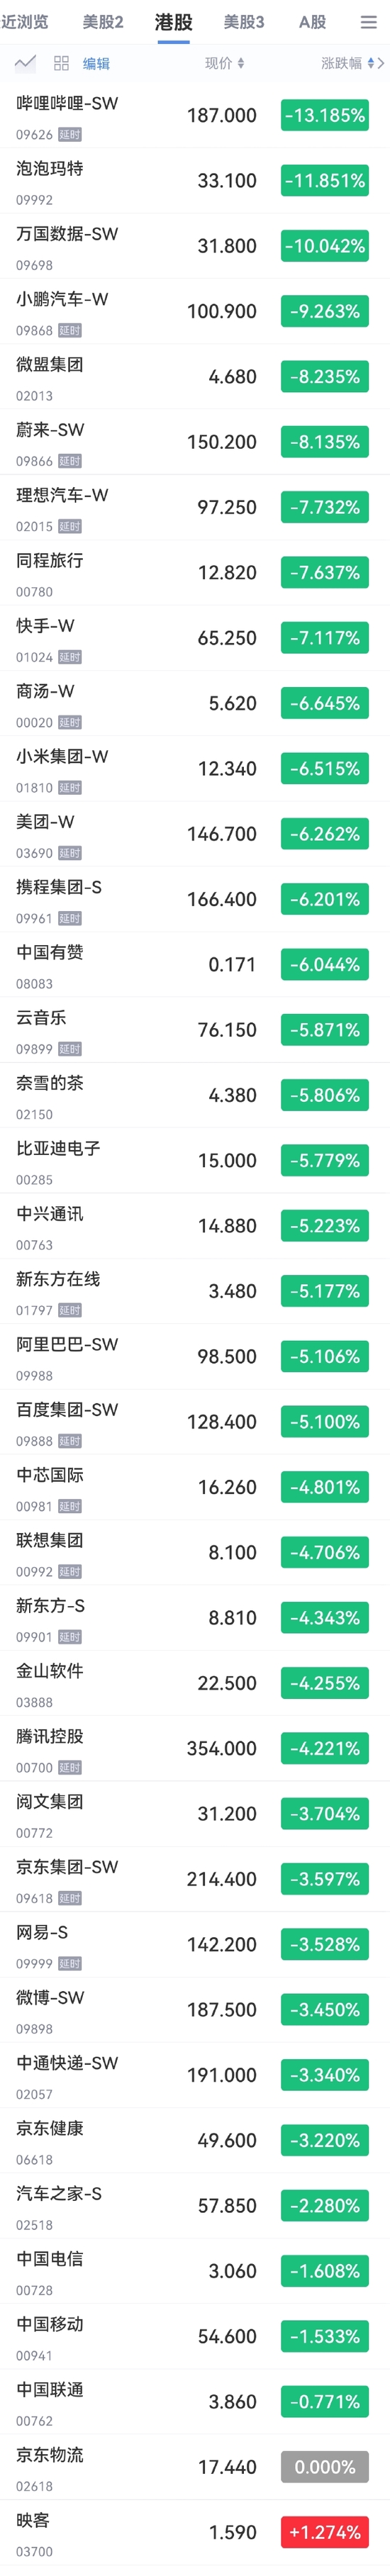Tap the right chevron beside 涨跌幅
Image resolution: width=390 pixels, height=2576 pixels.
tap(381, 63)
